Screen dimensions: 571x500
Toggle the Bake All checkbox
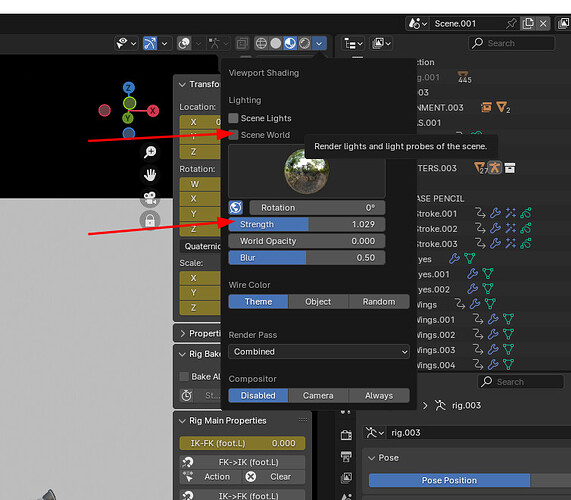tap(184, 377)
